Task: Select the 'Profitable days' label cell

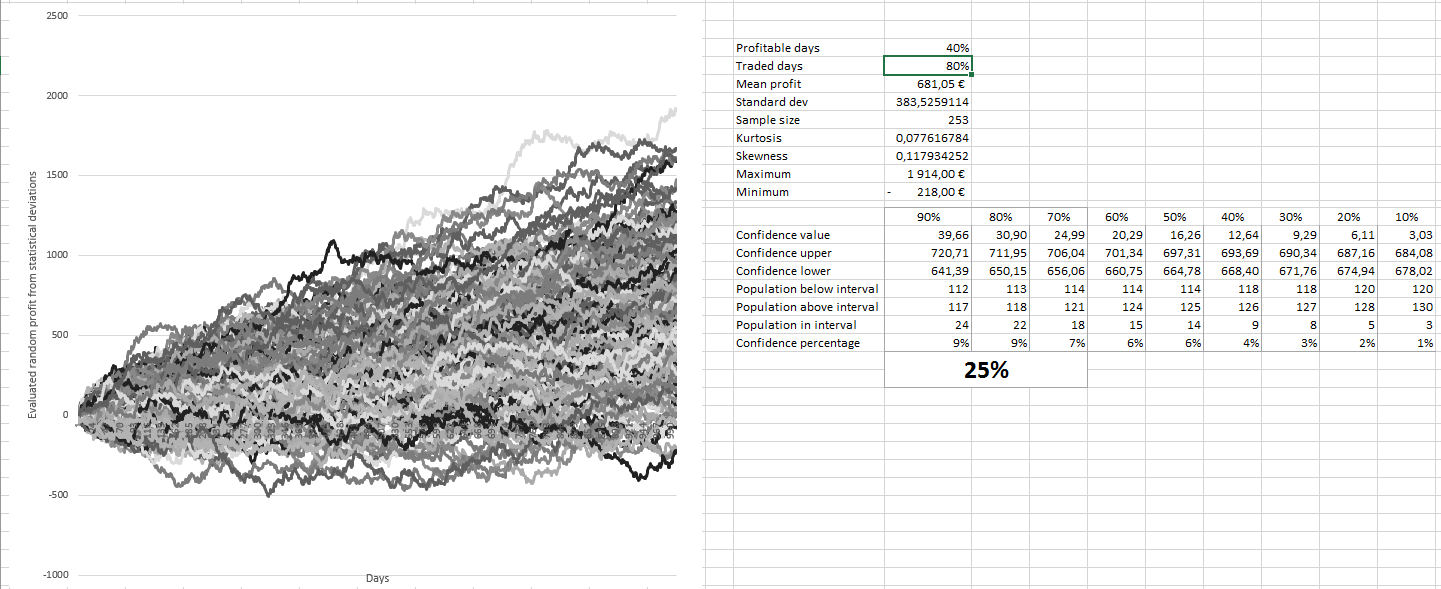Action: [808, 48]
